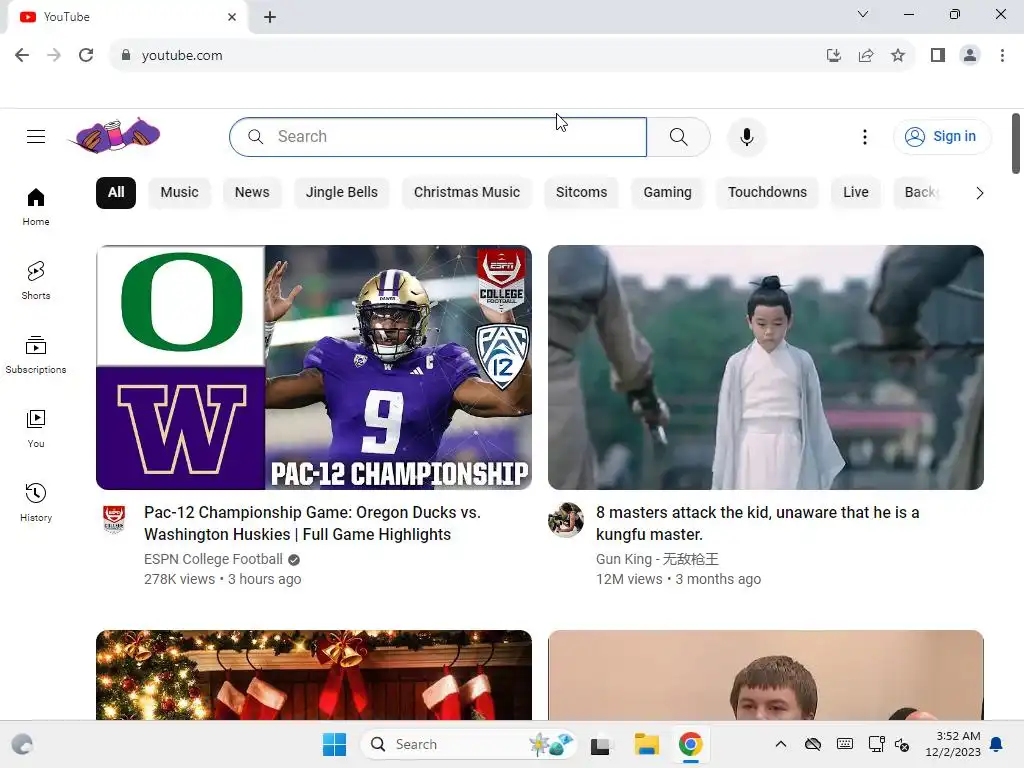The height and width of the screenshot is (768, 1024).
Task: Open the YouTube hamburger guide menu
Action: click(36, 136)
